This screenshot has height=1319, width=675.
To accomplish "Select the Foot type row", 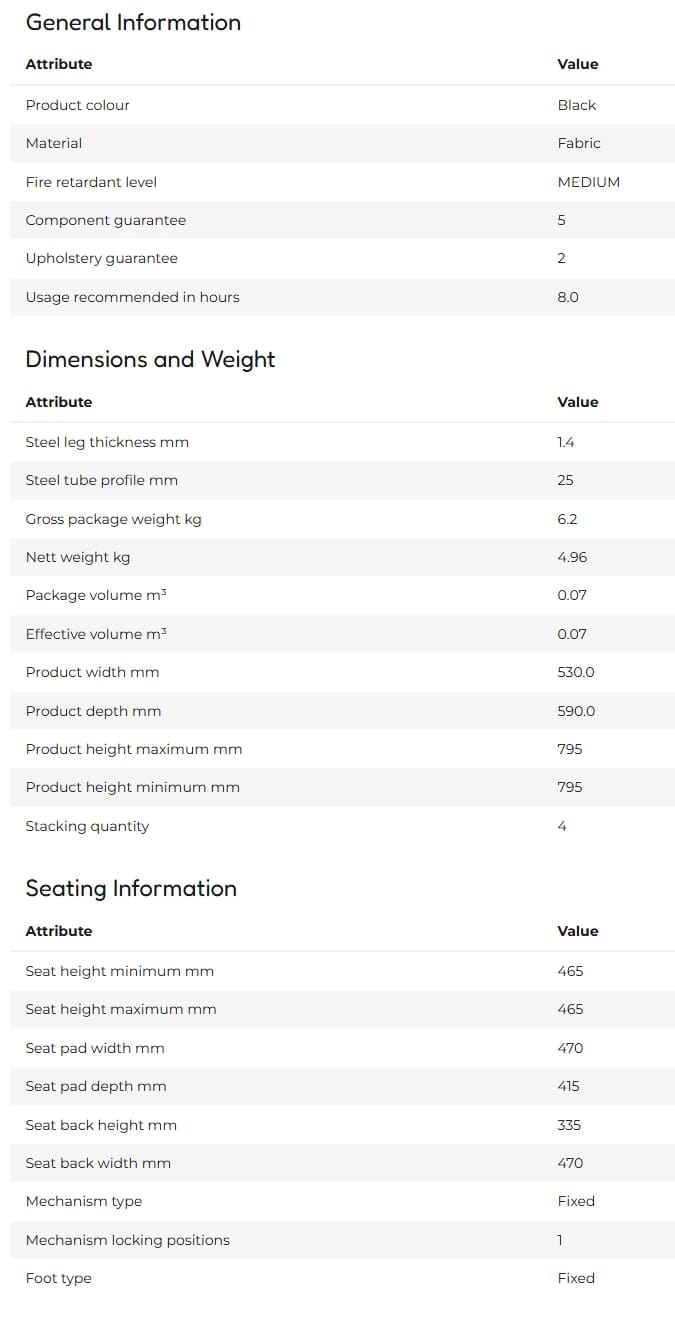I will click(x=342, y=1278).
